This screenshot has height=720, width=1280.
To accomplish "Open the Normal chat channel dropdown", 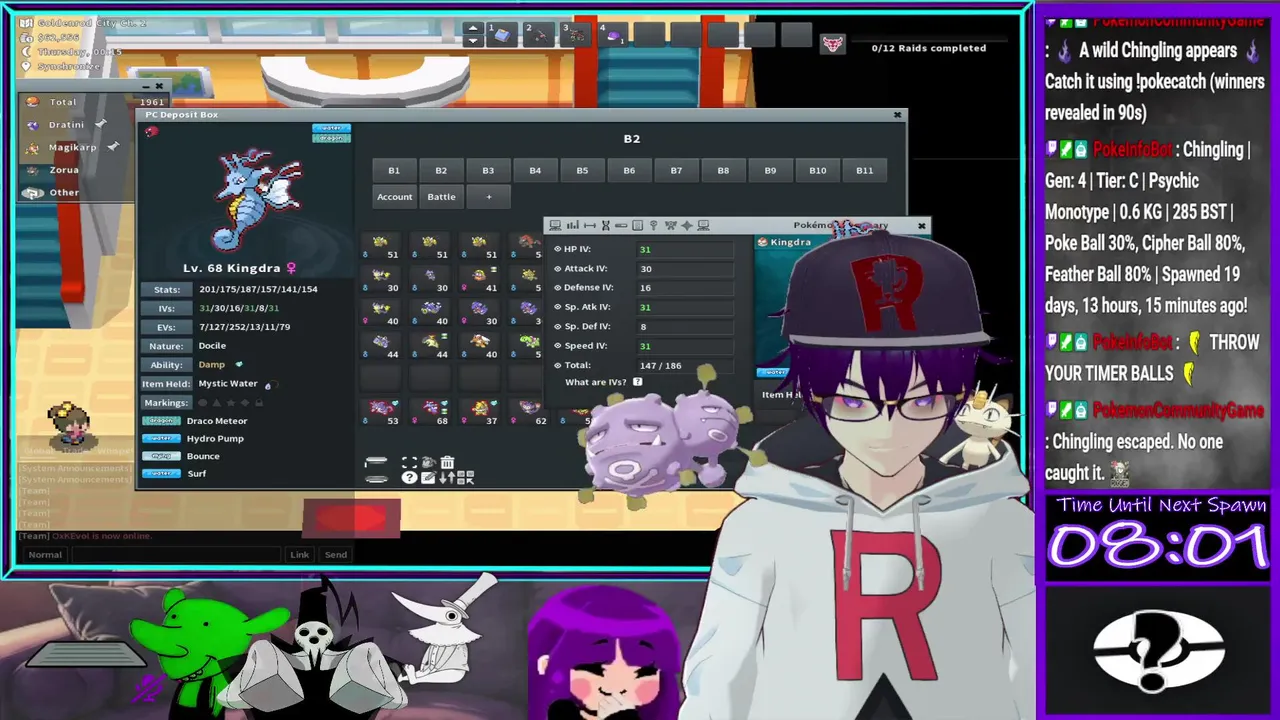I will [x=45, y=554].
